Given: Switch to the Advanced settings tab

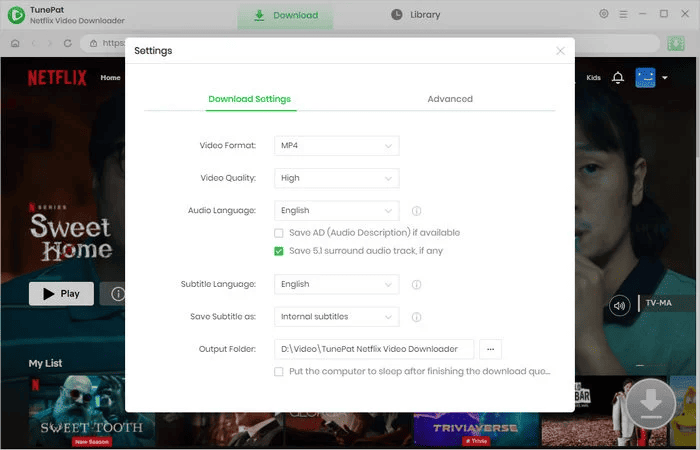Looking at the screenshot, I should pyautogui.click(x=449, y=99).
